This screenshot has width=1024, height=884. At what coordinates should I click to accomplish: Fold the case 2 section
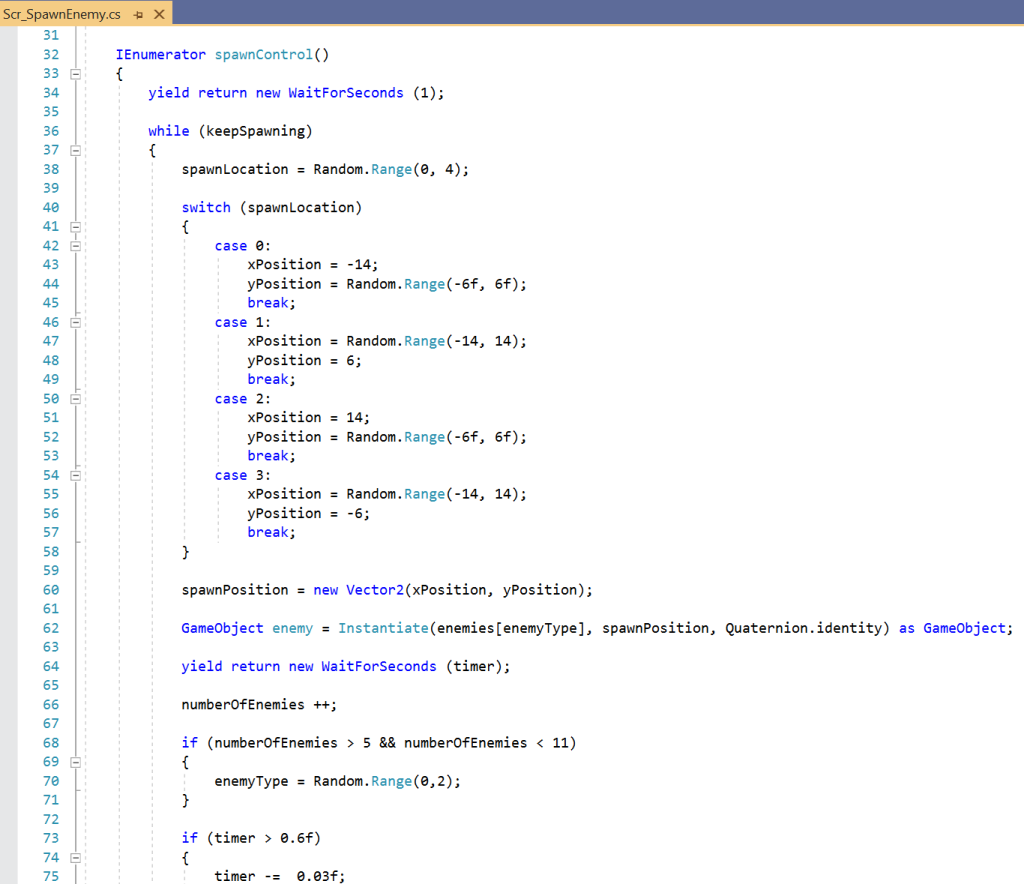tap(75, 399)
